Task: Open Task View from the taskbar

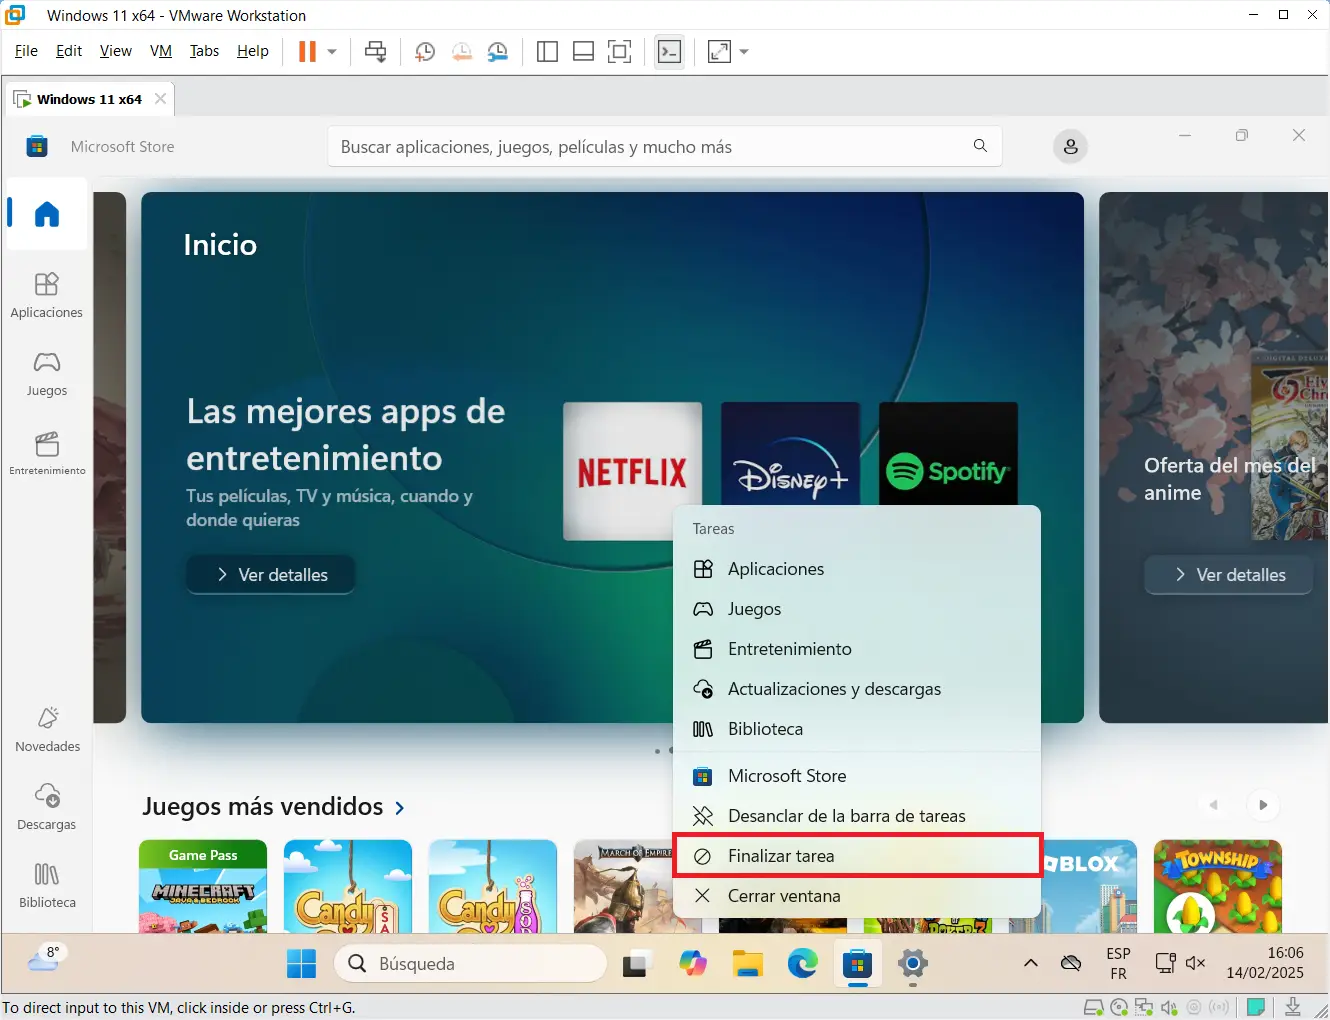Action: click(636, 964)
